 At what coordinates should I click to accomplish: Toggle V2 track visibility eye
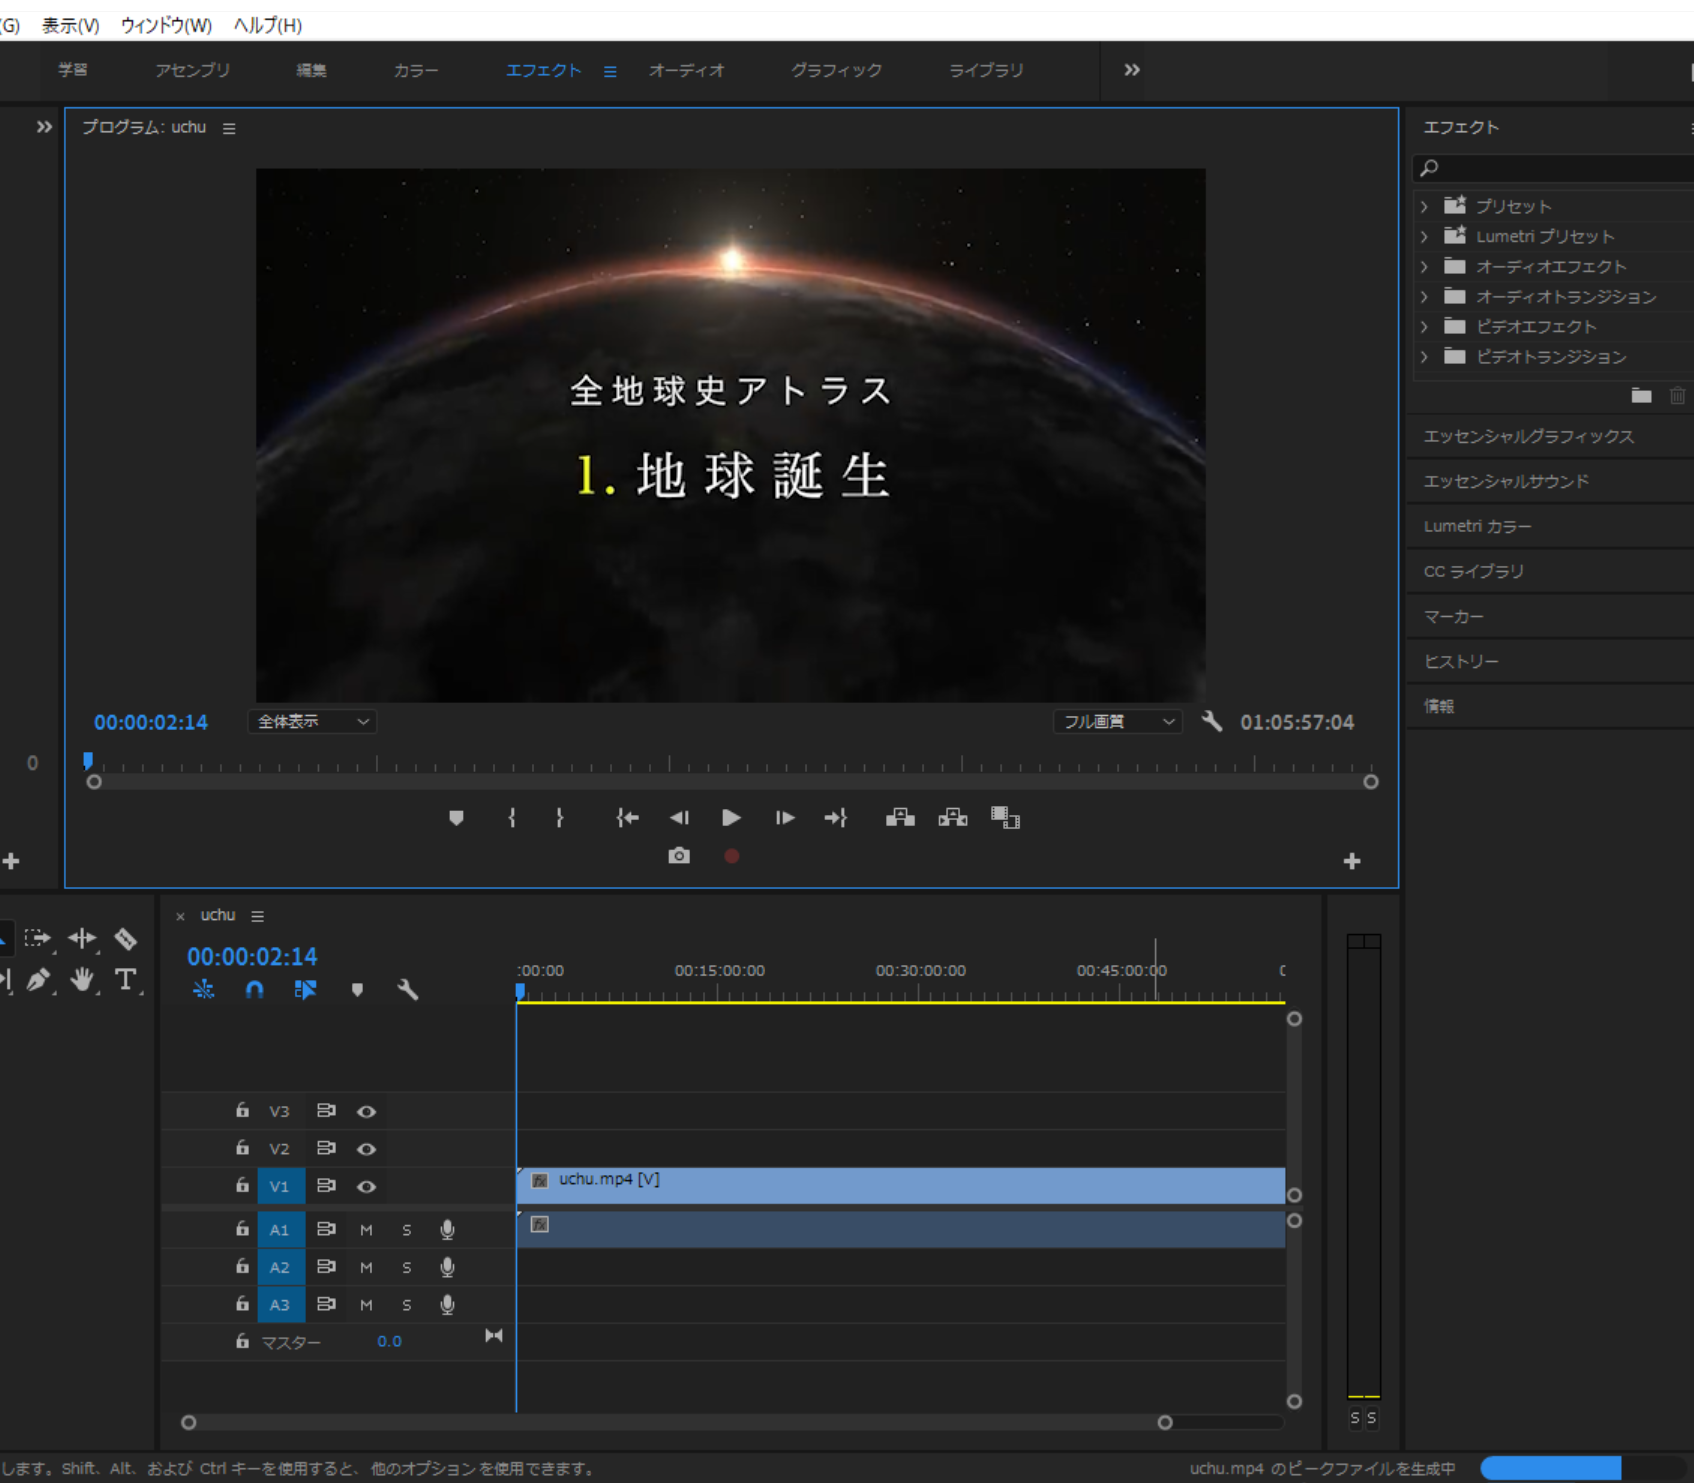pyautogui.click(x=367, y=1149)
